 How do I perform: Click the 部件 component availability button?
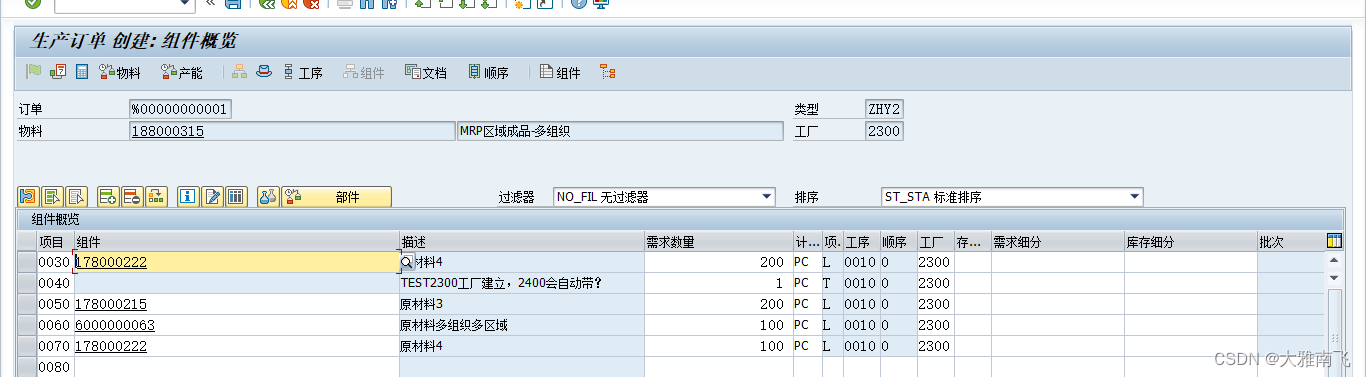click(x=336, y=197)
